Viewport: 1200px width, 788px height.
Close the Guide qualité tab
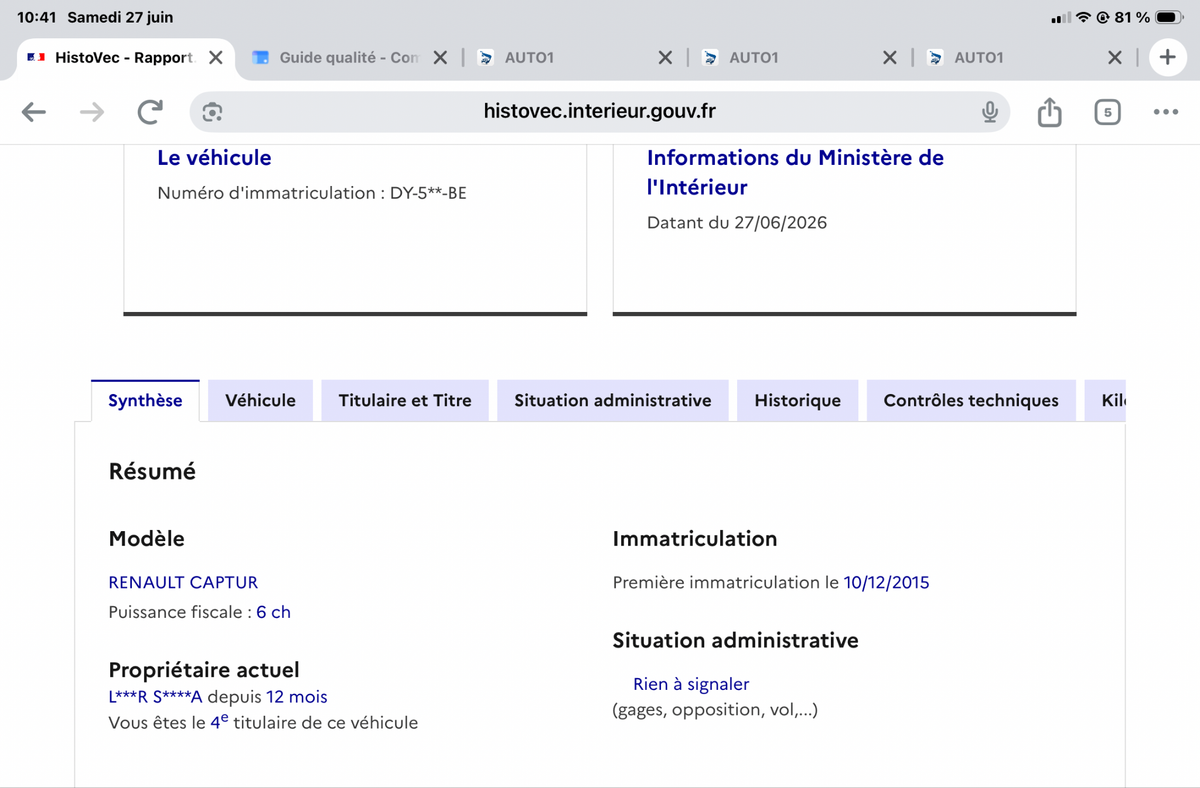coord(440,58)
